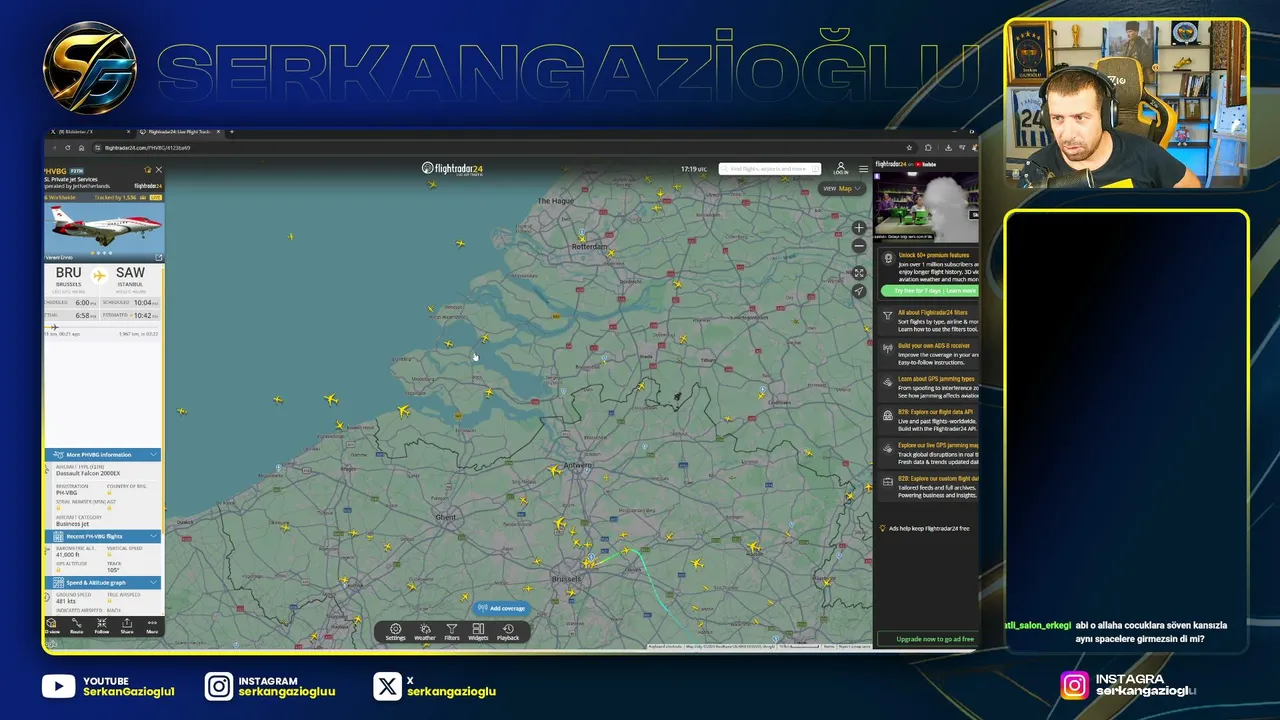
Task: Open Learn about GPS jamming types link
Action: click(x=929, y=386)
